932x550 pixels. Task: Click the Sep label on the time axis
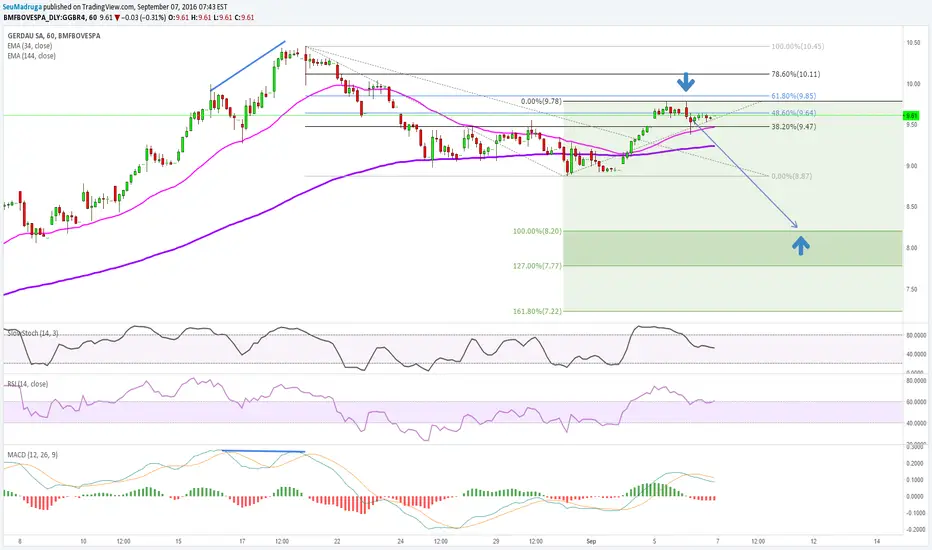(x=591, y=542)
